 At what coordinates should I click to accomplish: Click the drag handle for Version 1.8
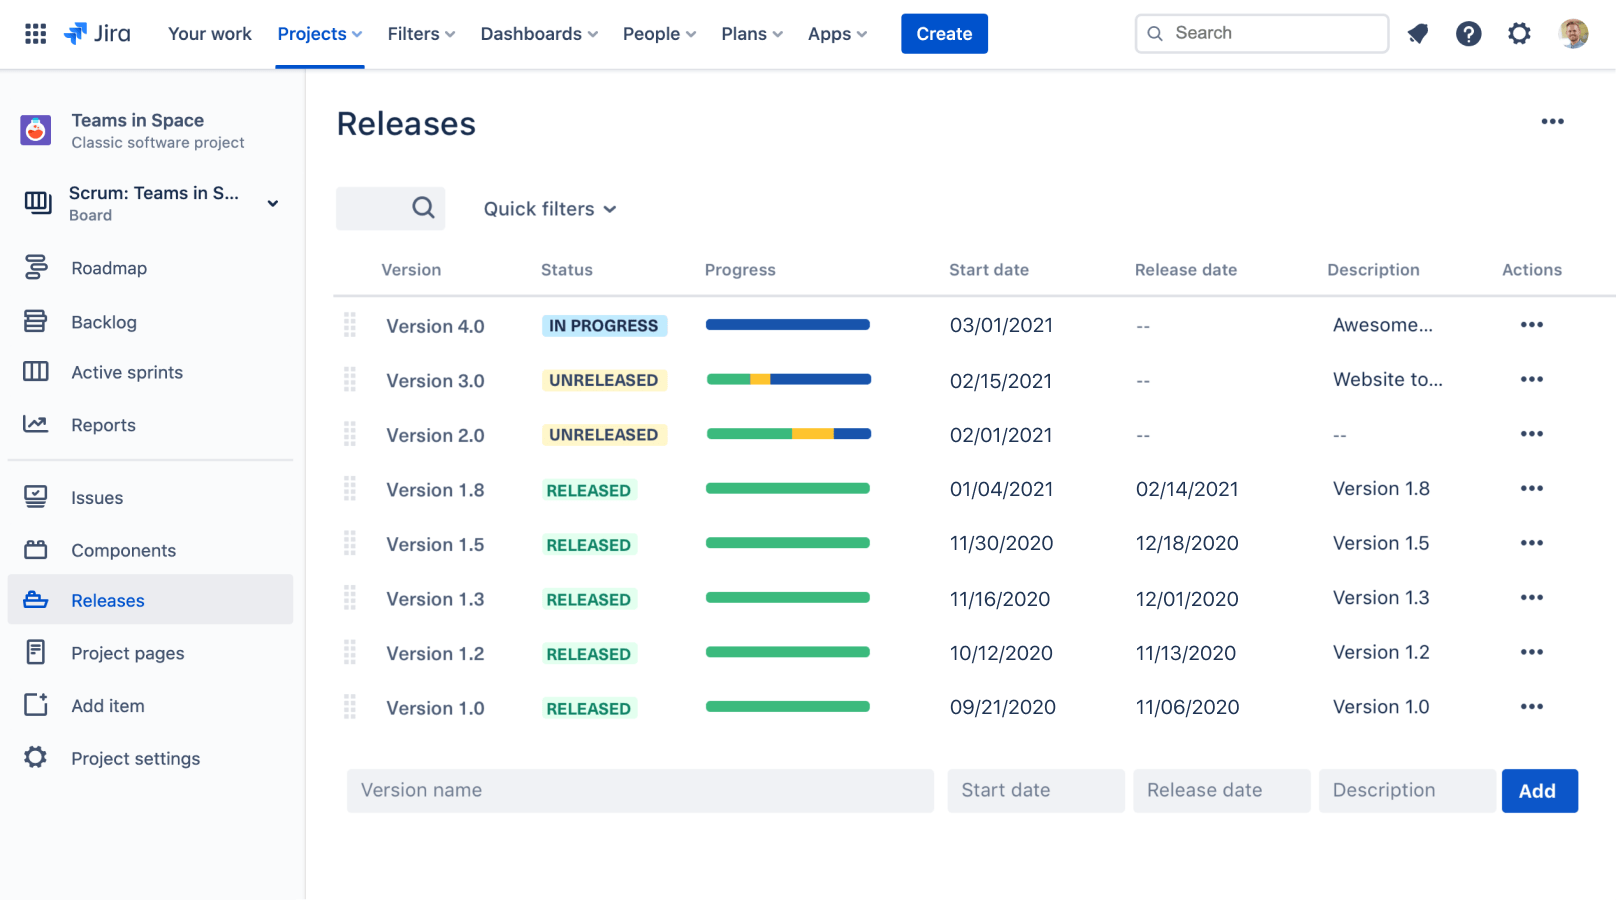point(350,489)
